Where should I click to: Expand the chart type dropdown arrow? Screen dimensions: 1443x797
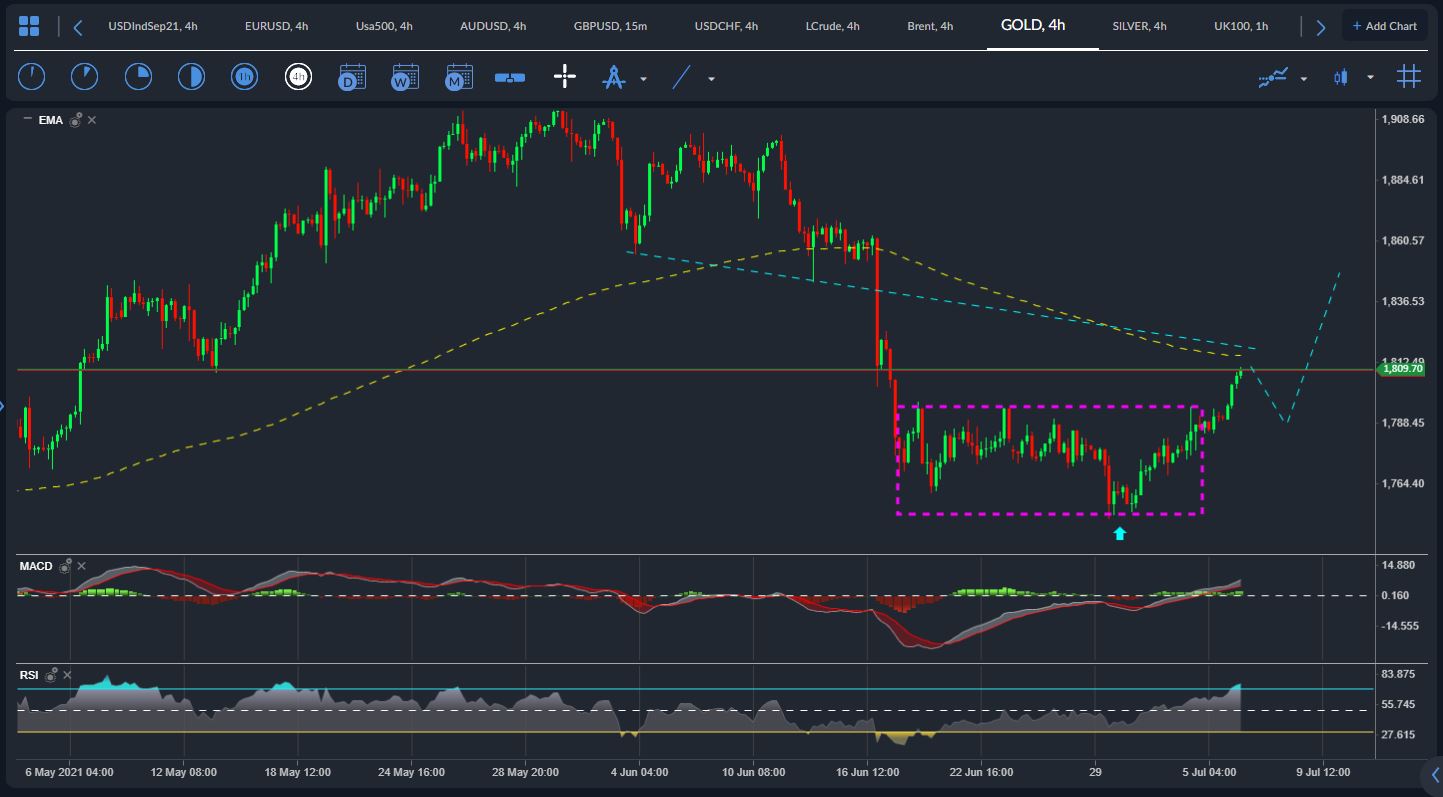[1370, 78]
